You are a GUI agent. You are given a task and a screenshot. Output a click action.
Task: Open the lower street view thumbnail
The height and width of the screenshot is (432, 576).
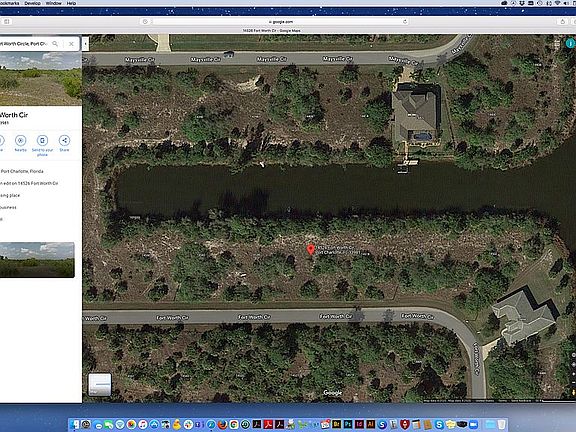coord(37,260)
